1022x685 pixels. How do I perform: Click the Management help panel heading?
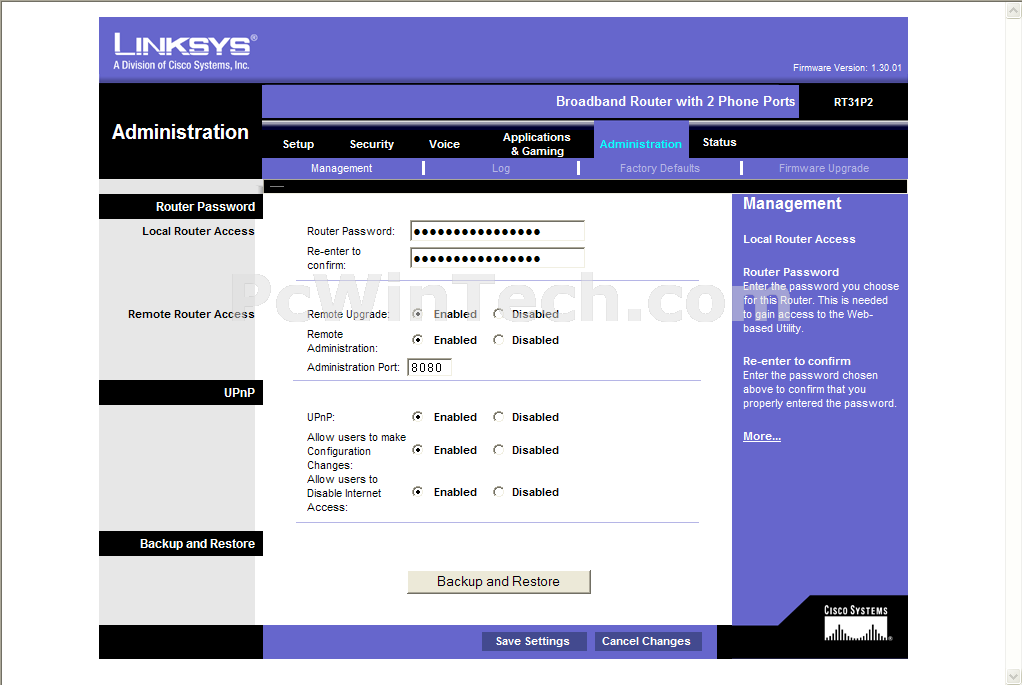click(x=792, y=204)
